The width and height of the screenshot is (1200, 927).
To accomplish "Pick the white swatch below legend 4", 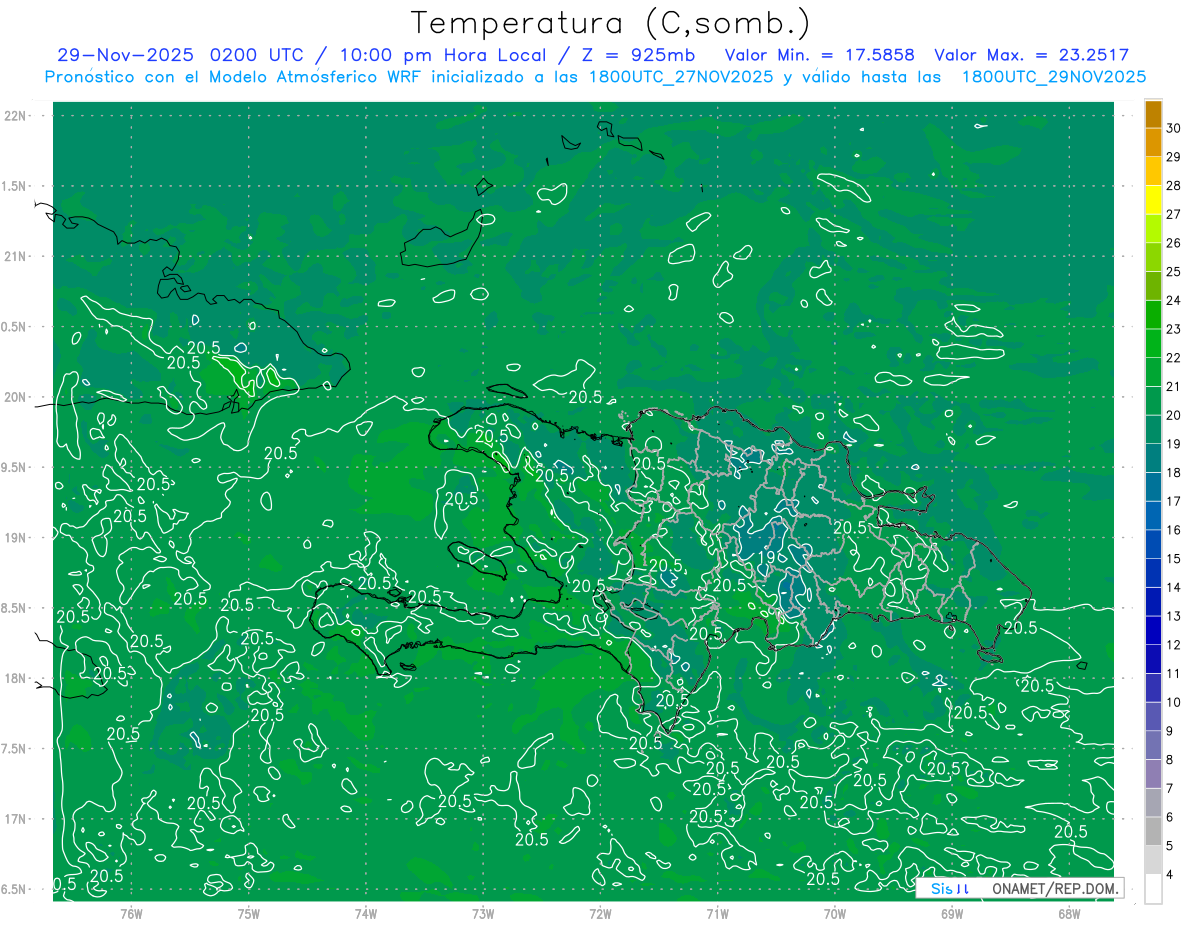I will (1153, 889).
